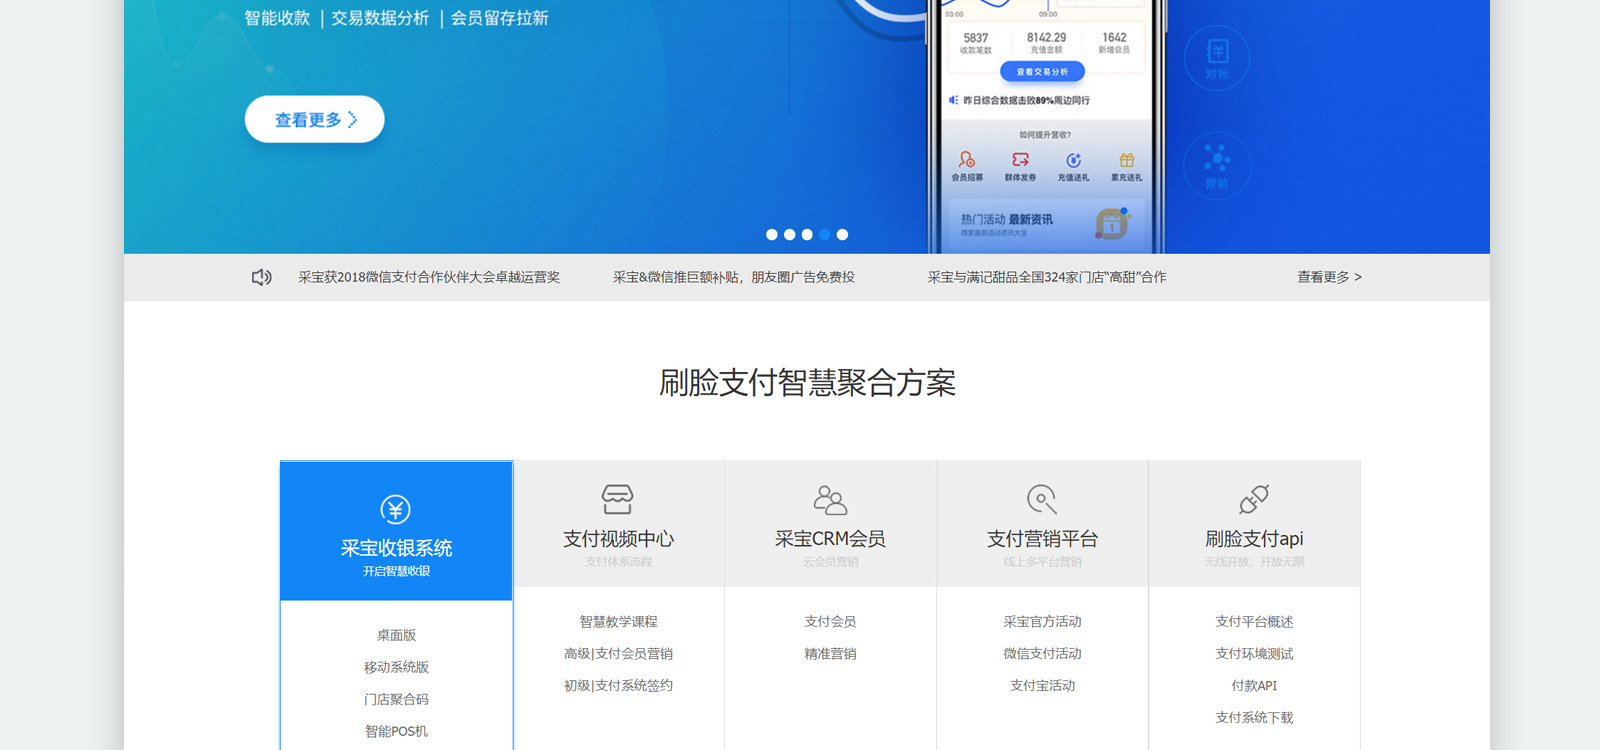Switch to the 刷脸支付api tab

click(1254, 538)
